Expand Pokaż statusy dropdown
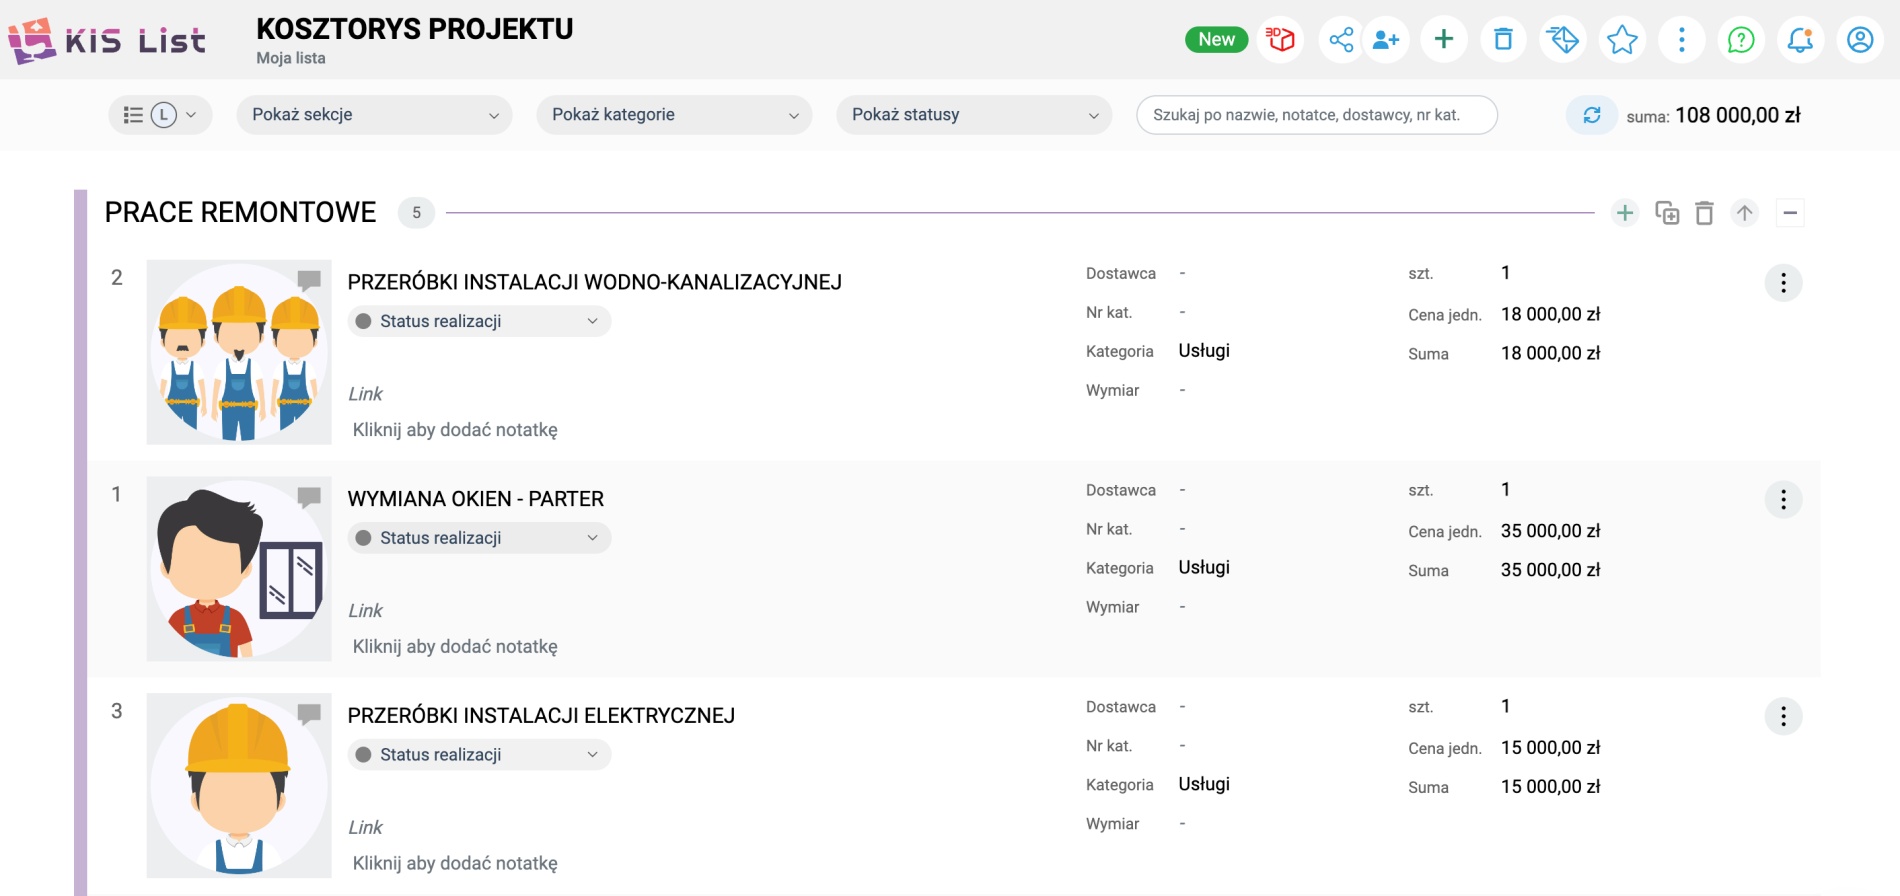 pos(974,115)
